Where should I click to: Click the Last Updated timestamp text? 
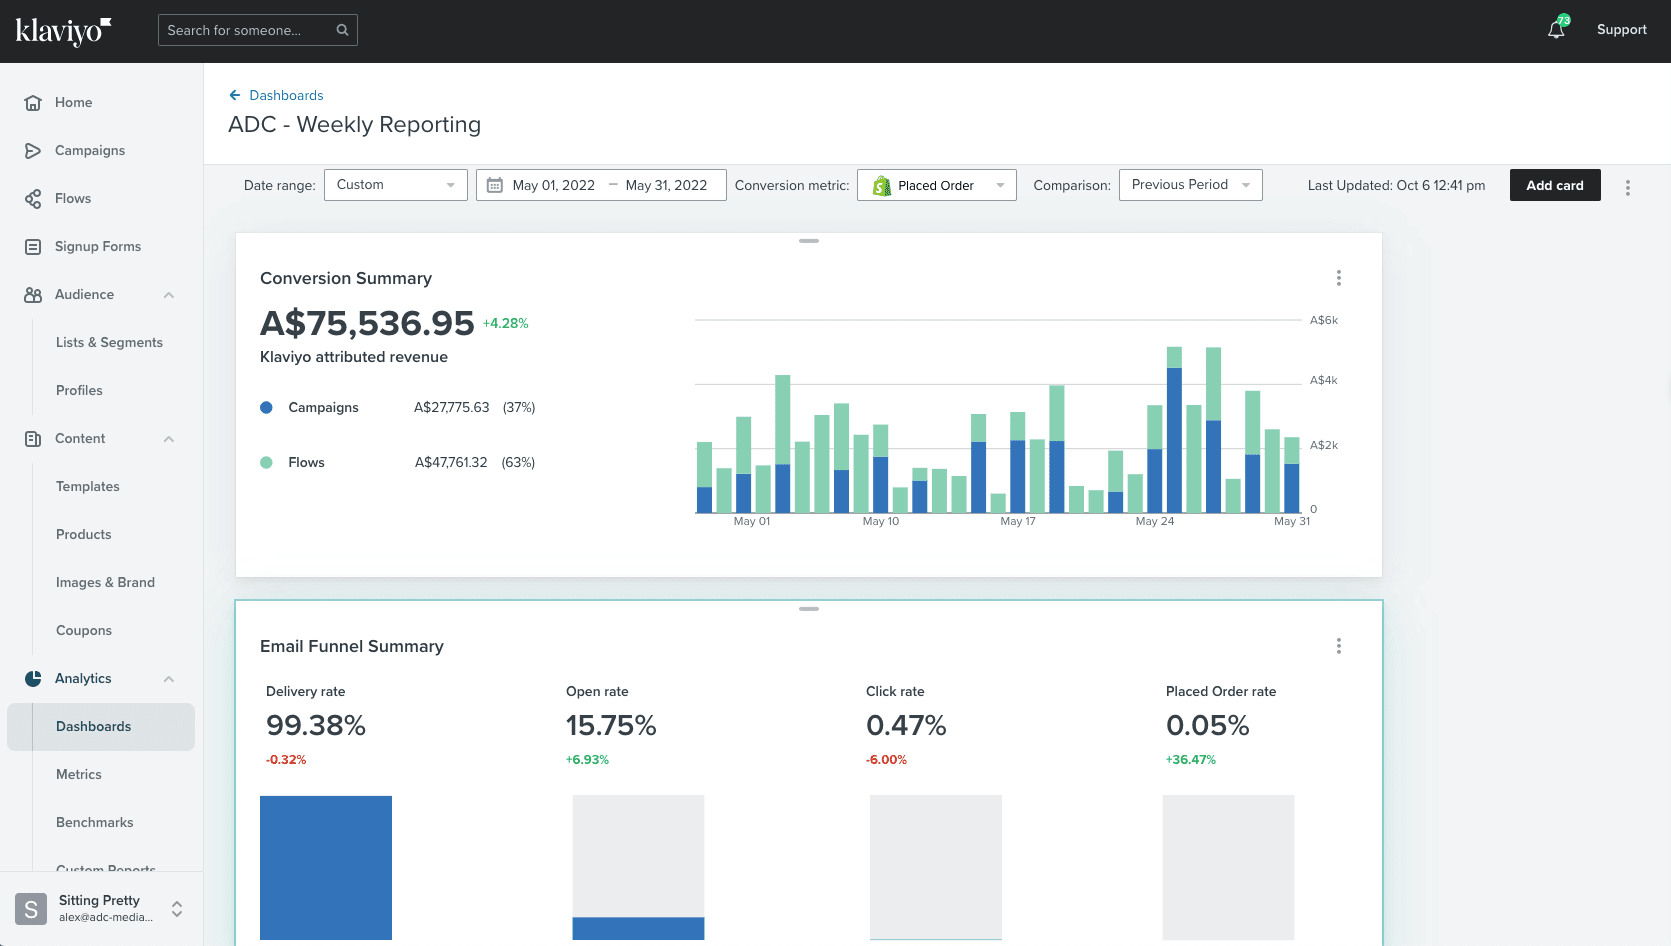click(x=1396, y=185)
